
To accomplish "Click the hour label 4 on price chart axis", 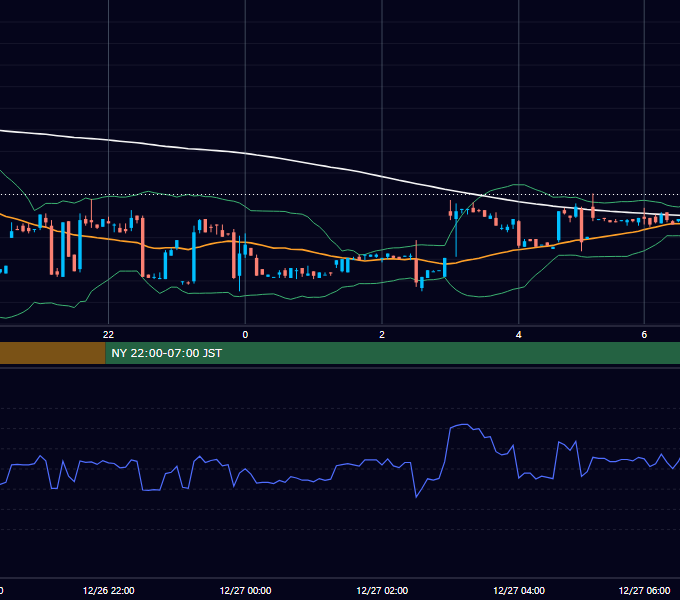I will [519, 334].
